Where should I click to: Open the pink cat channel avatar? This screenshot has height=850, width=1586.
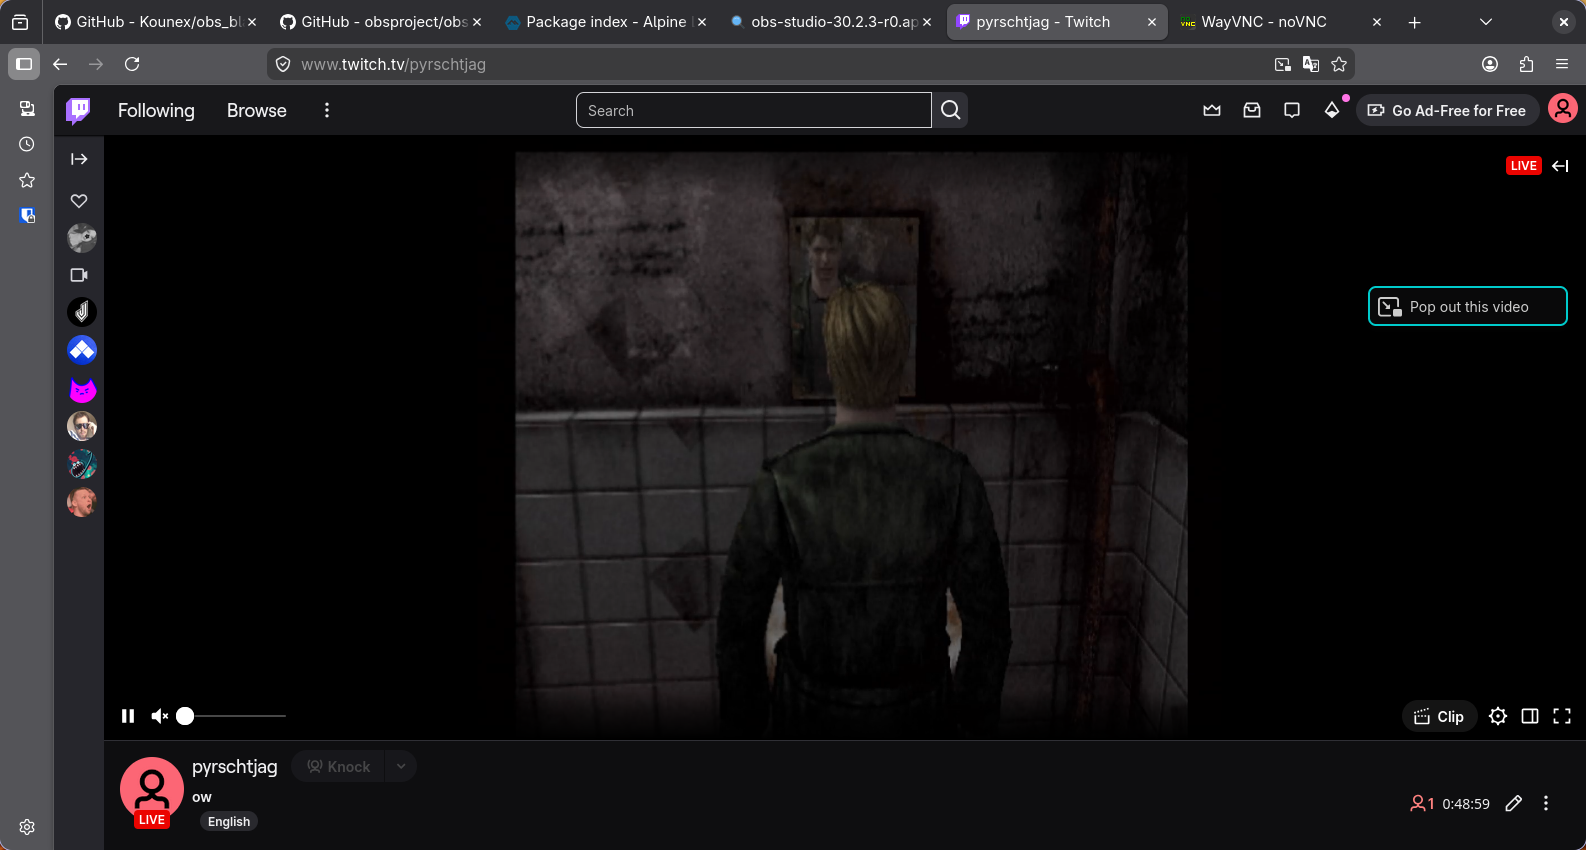click(82, 389)
